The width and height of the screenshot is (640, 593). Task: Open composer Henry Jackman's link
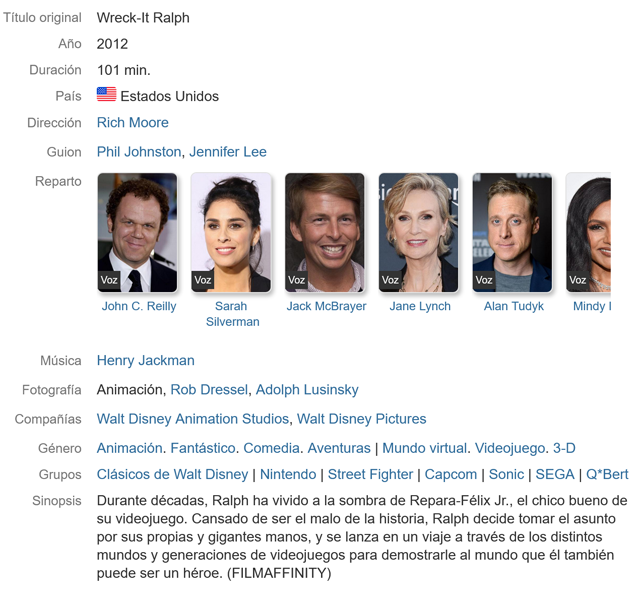[146, 360]
